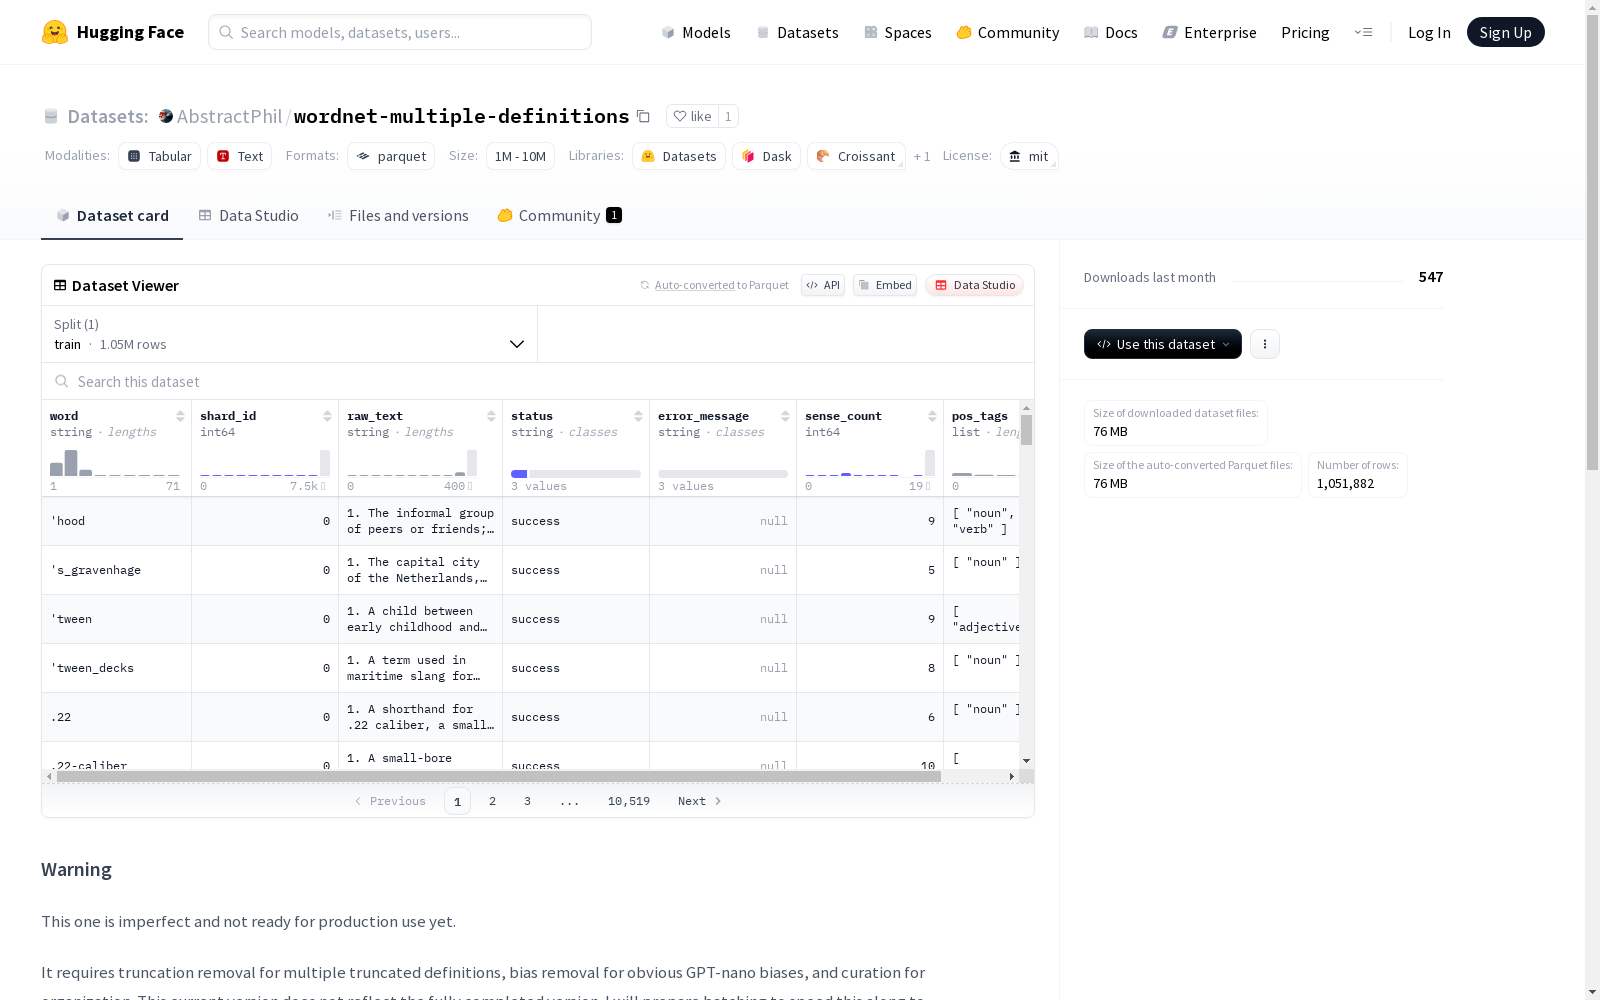This screenshot has height=1000, width=1600.
Task: Open Docs
Action: (1111, 32)
